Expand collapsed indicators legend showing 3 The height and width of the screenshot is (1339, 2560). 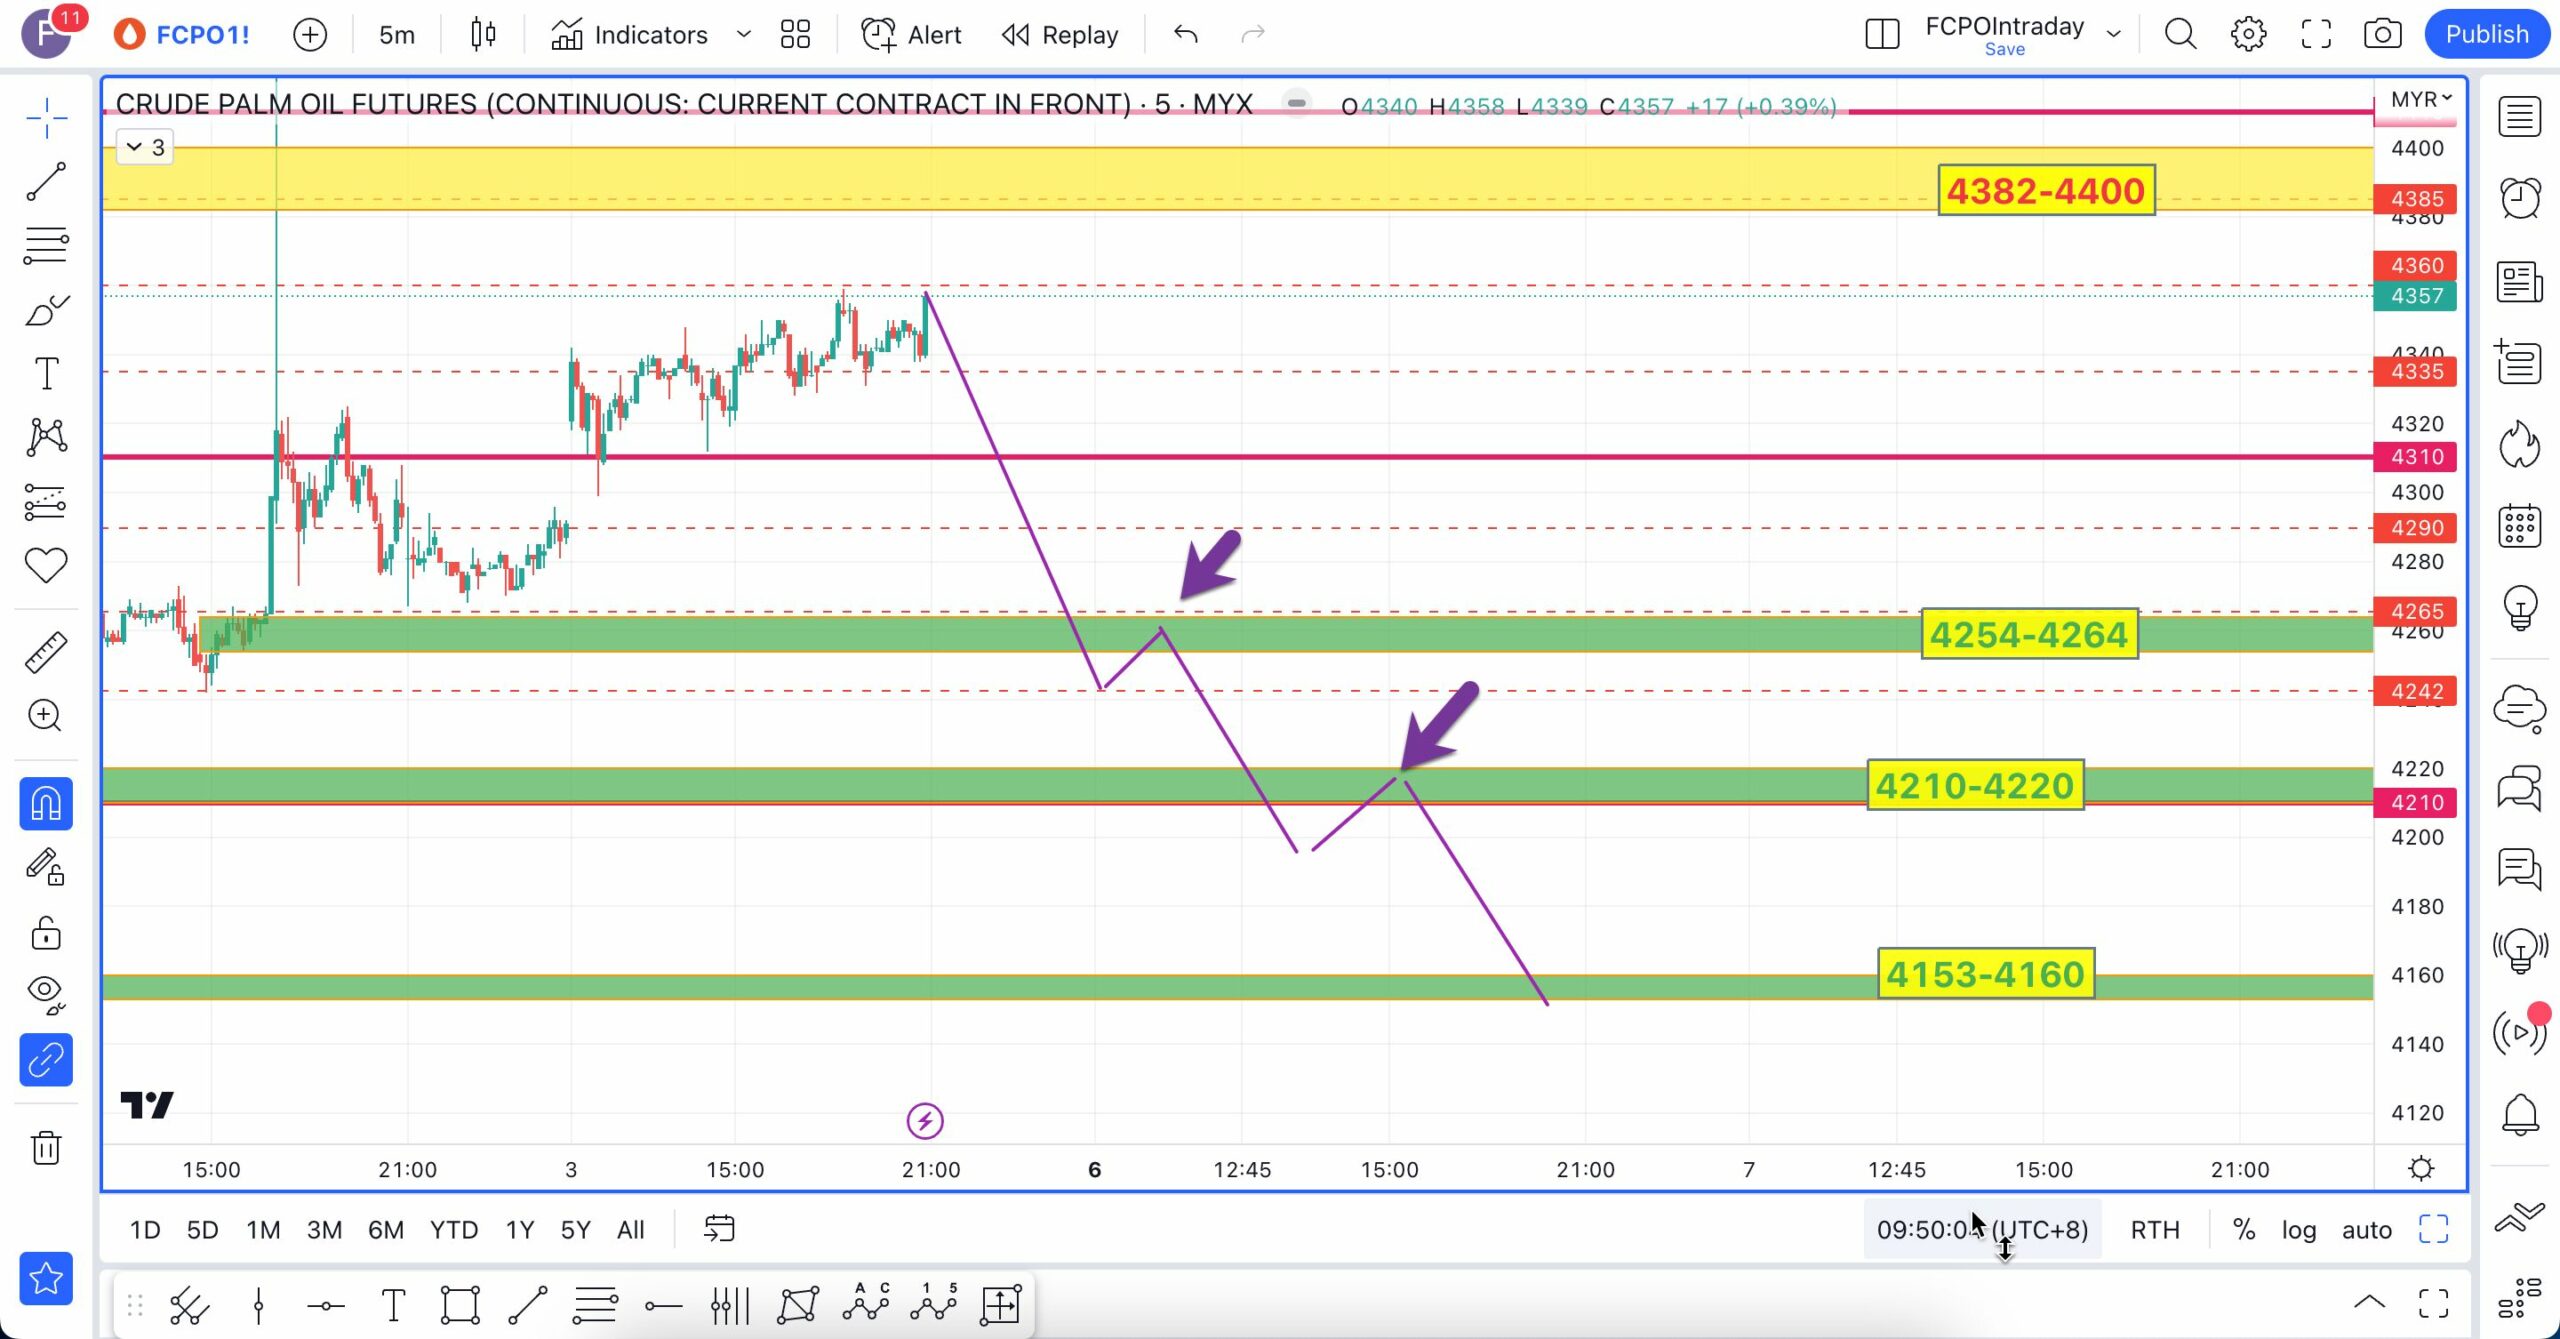click(146, 147)
